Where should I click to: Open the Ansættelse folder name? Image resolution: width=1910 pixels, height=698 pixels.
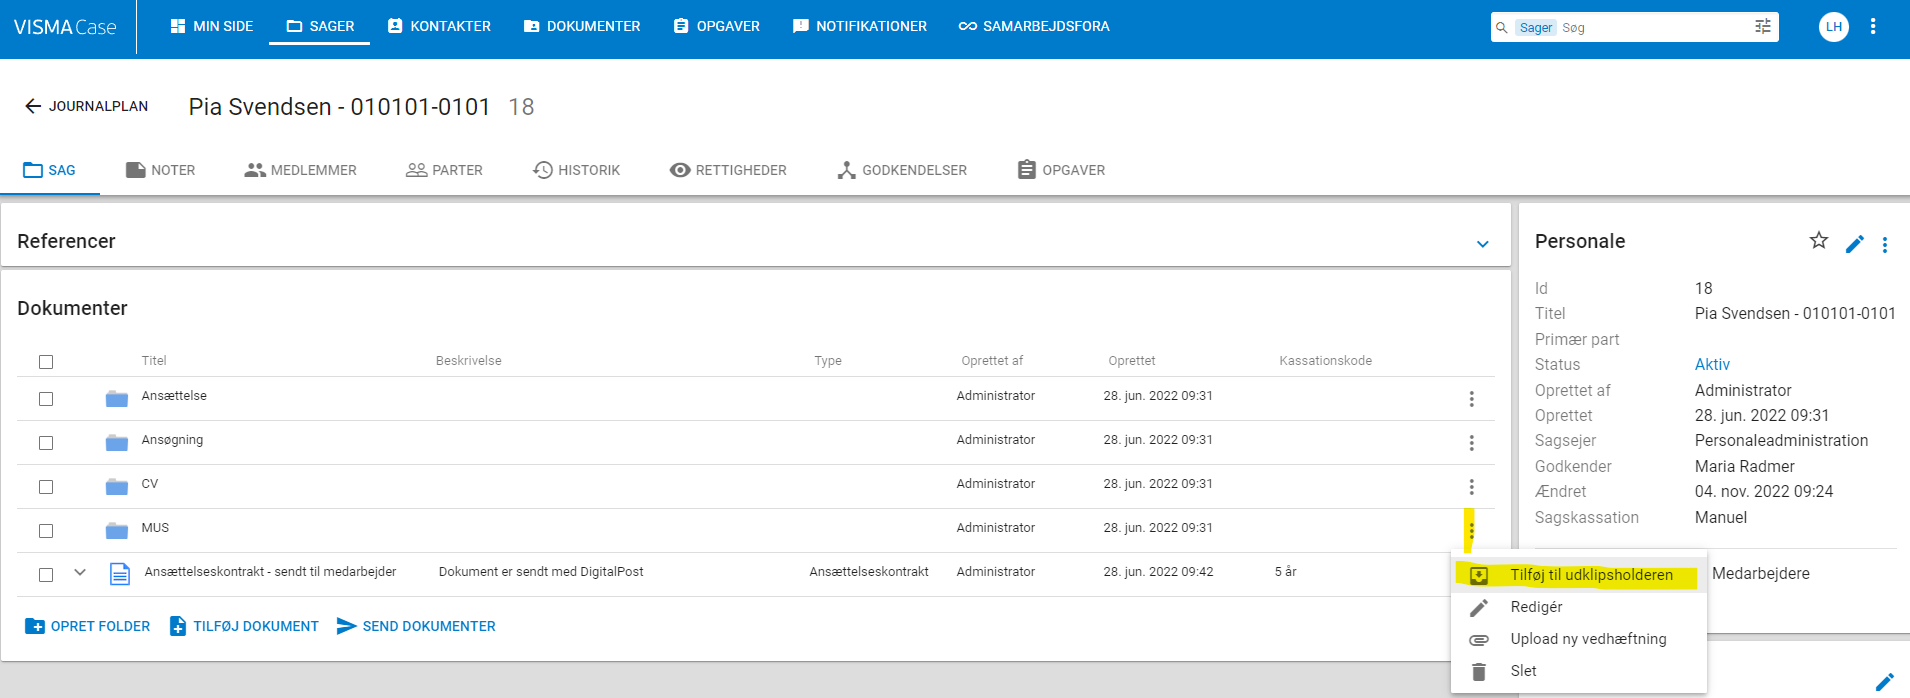174,396
